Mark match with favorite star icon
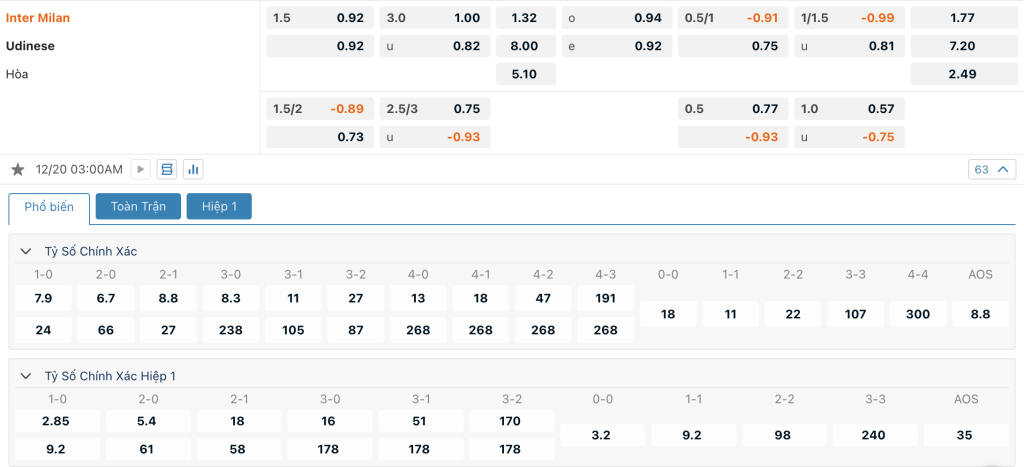The width and height of the screenshot is (1024, 467). [18, 170]
